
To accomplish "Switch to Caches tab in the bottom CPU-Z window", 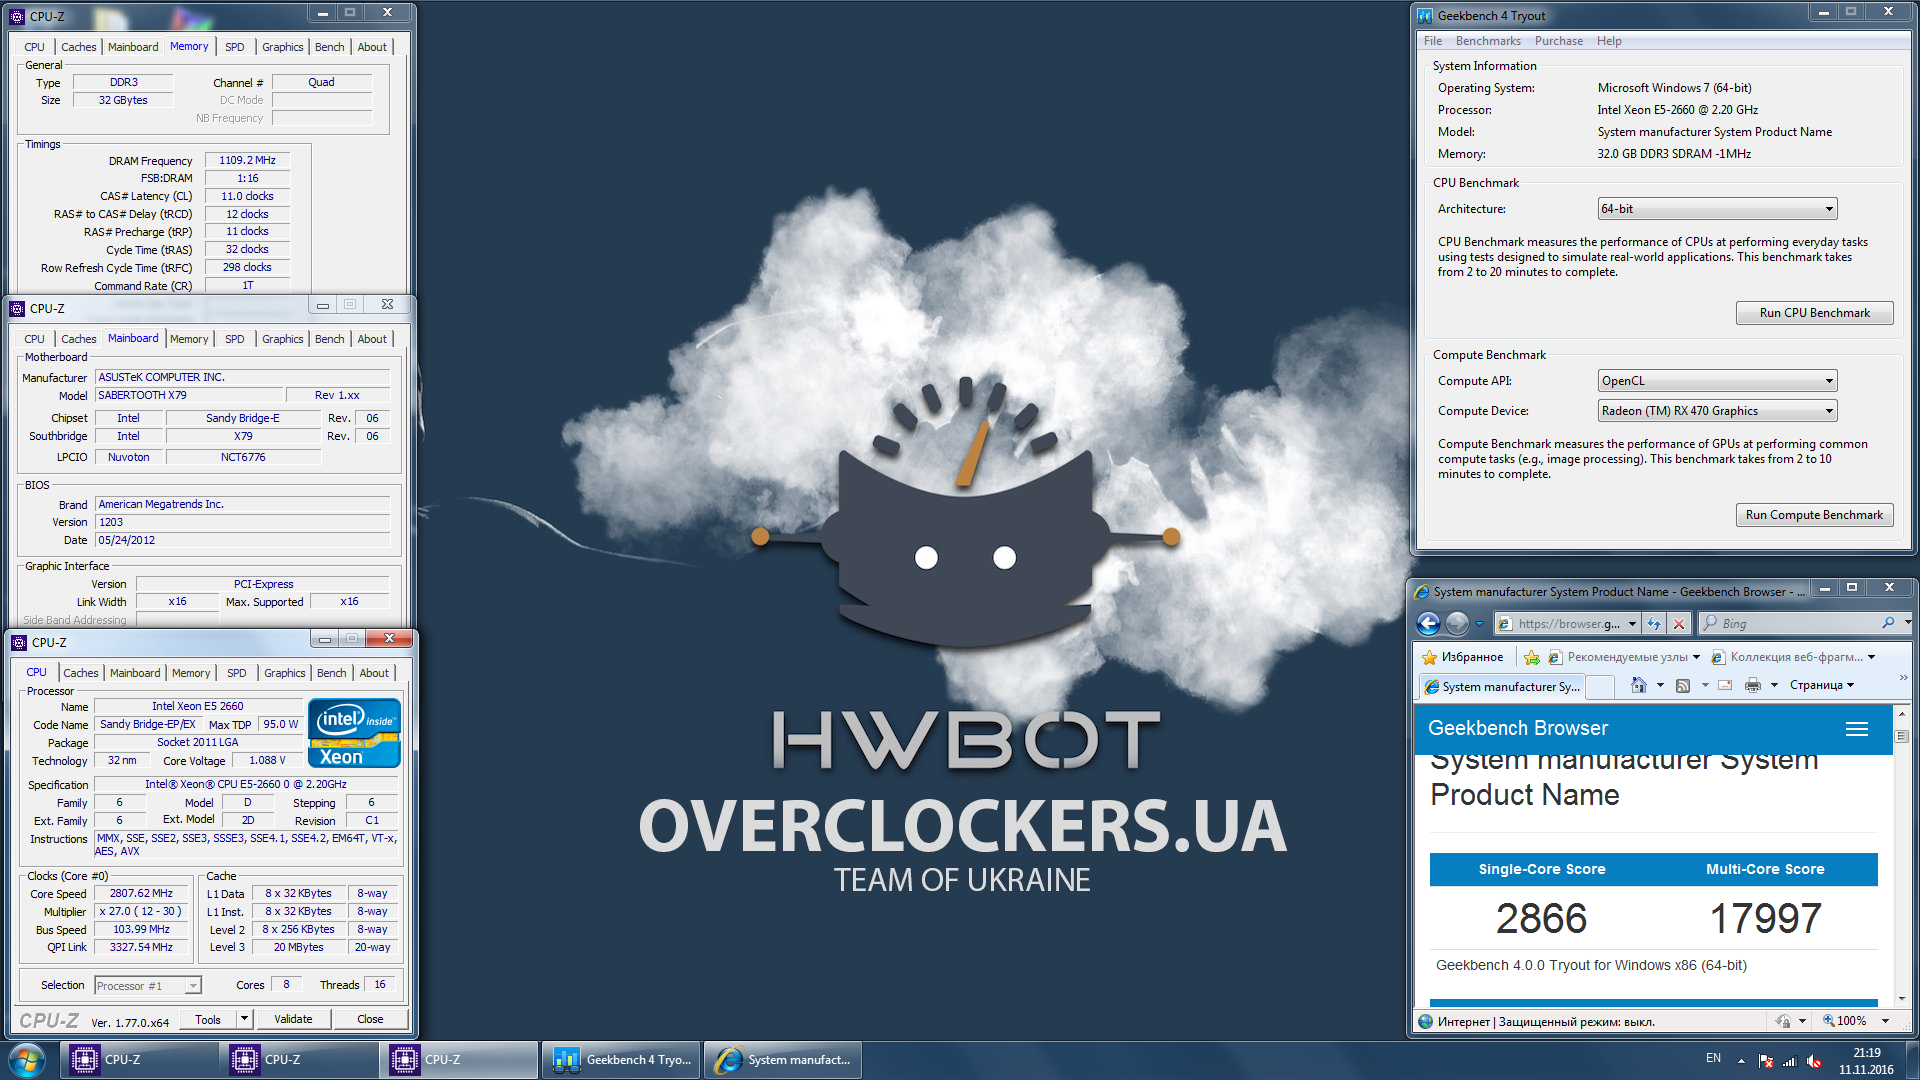I will tap(81, 673).
